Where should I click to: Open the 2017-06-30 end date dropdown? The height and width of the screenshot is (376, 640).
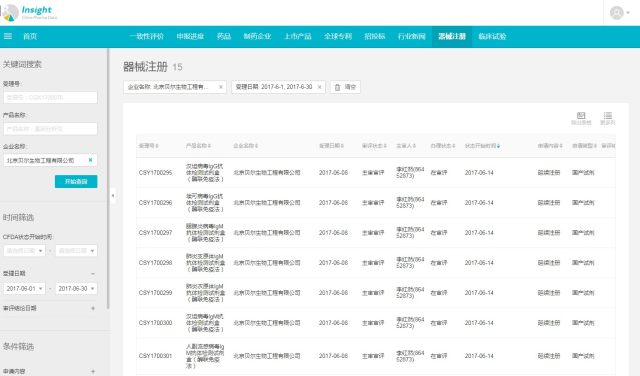coord(76,288)
